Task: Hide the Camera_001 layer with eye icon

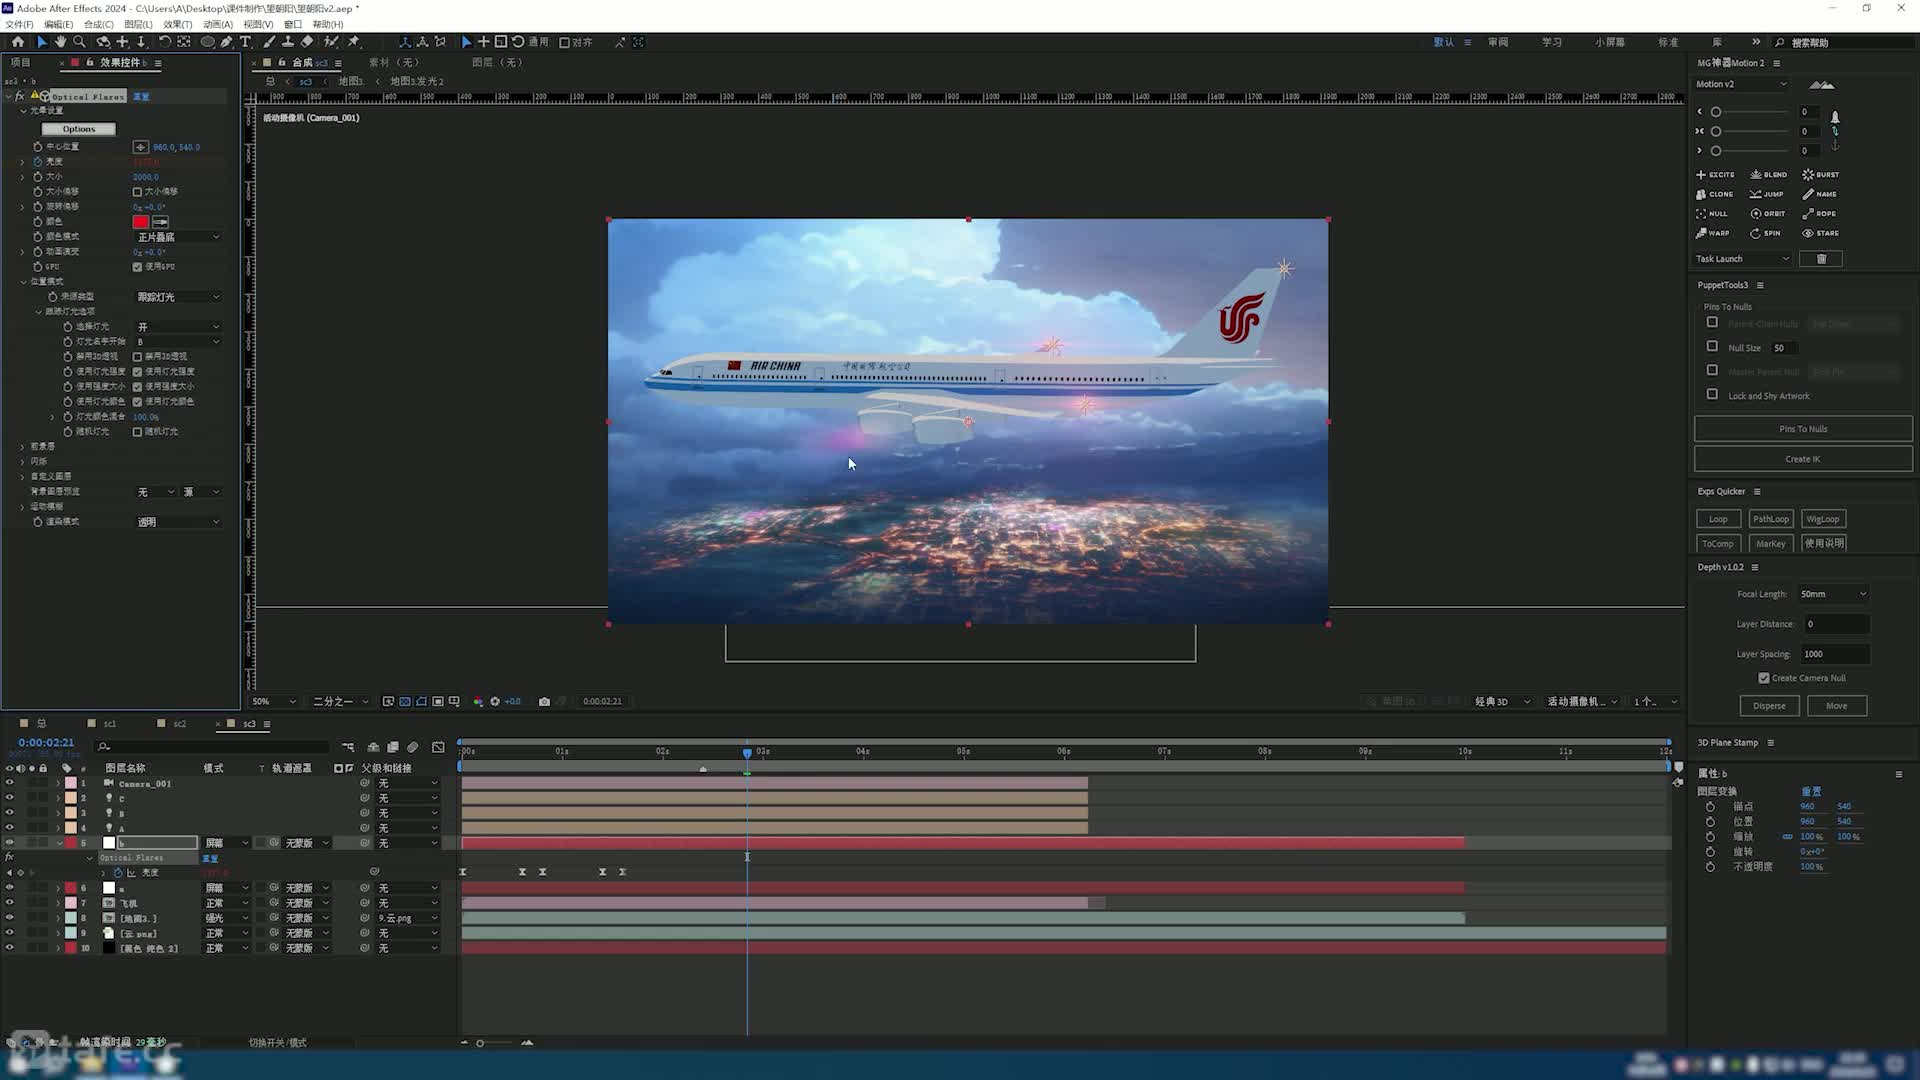Action: (9, 783)
